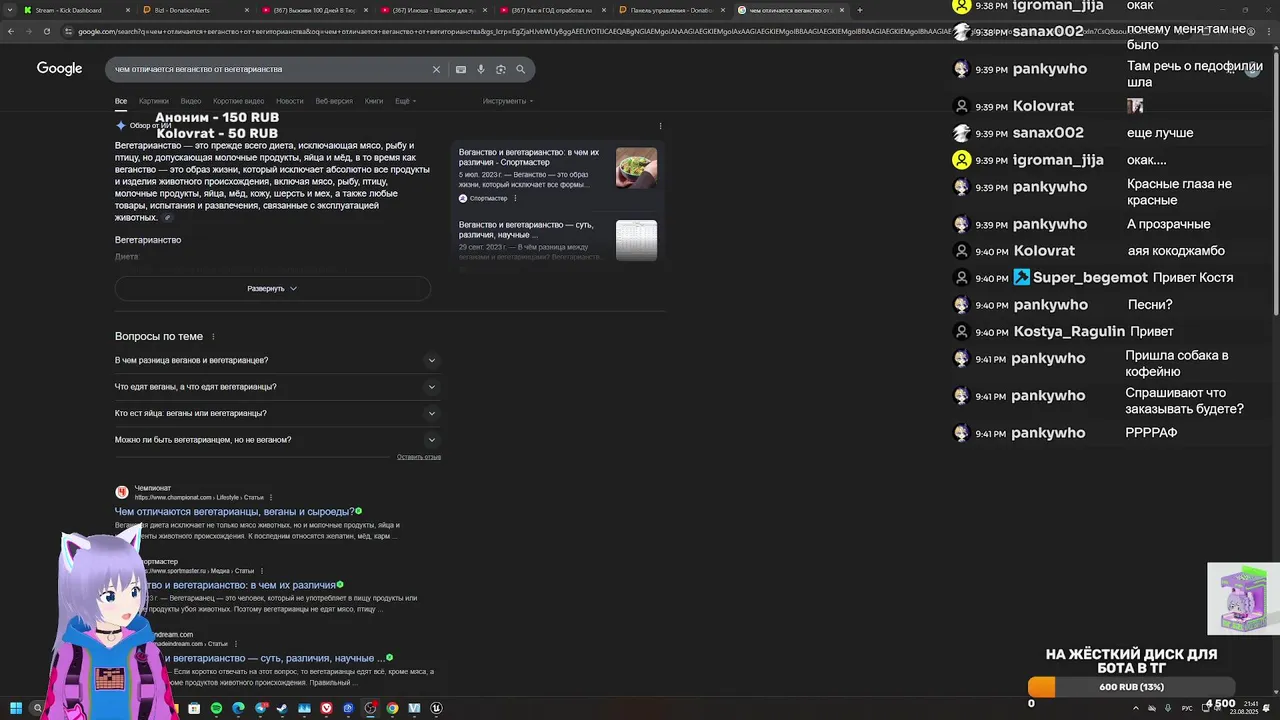
Task: Open a new browser tab with plus icon
Action: (x=859, y=10)
